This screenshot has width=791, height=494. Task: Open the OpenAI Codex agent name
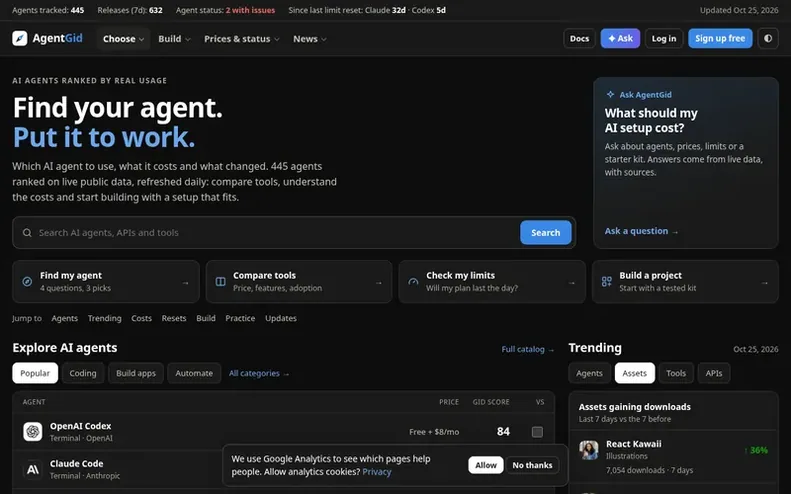(x=80, y=426)
